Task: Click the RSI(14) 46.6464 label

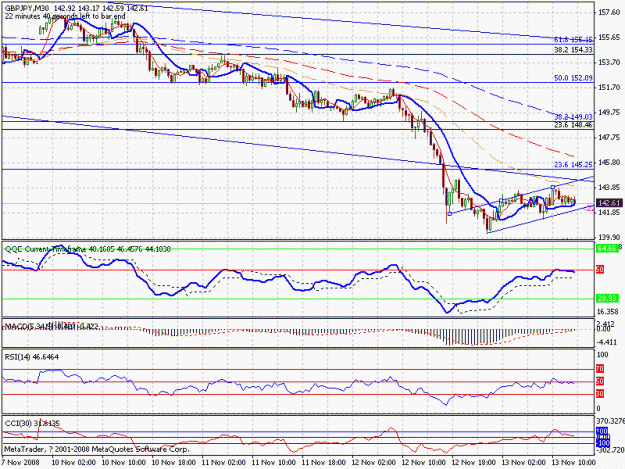Action: (31, 357)
